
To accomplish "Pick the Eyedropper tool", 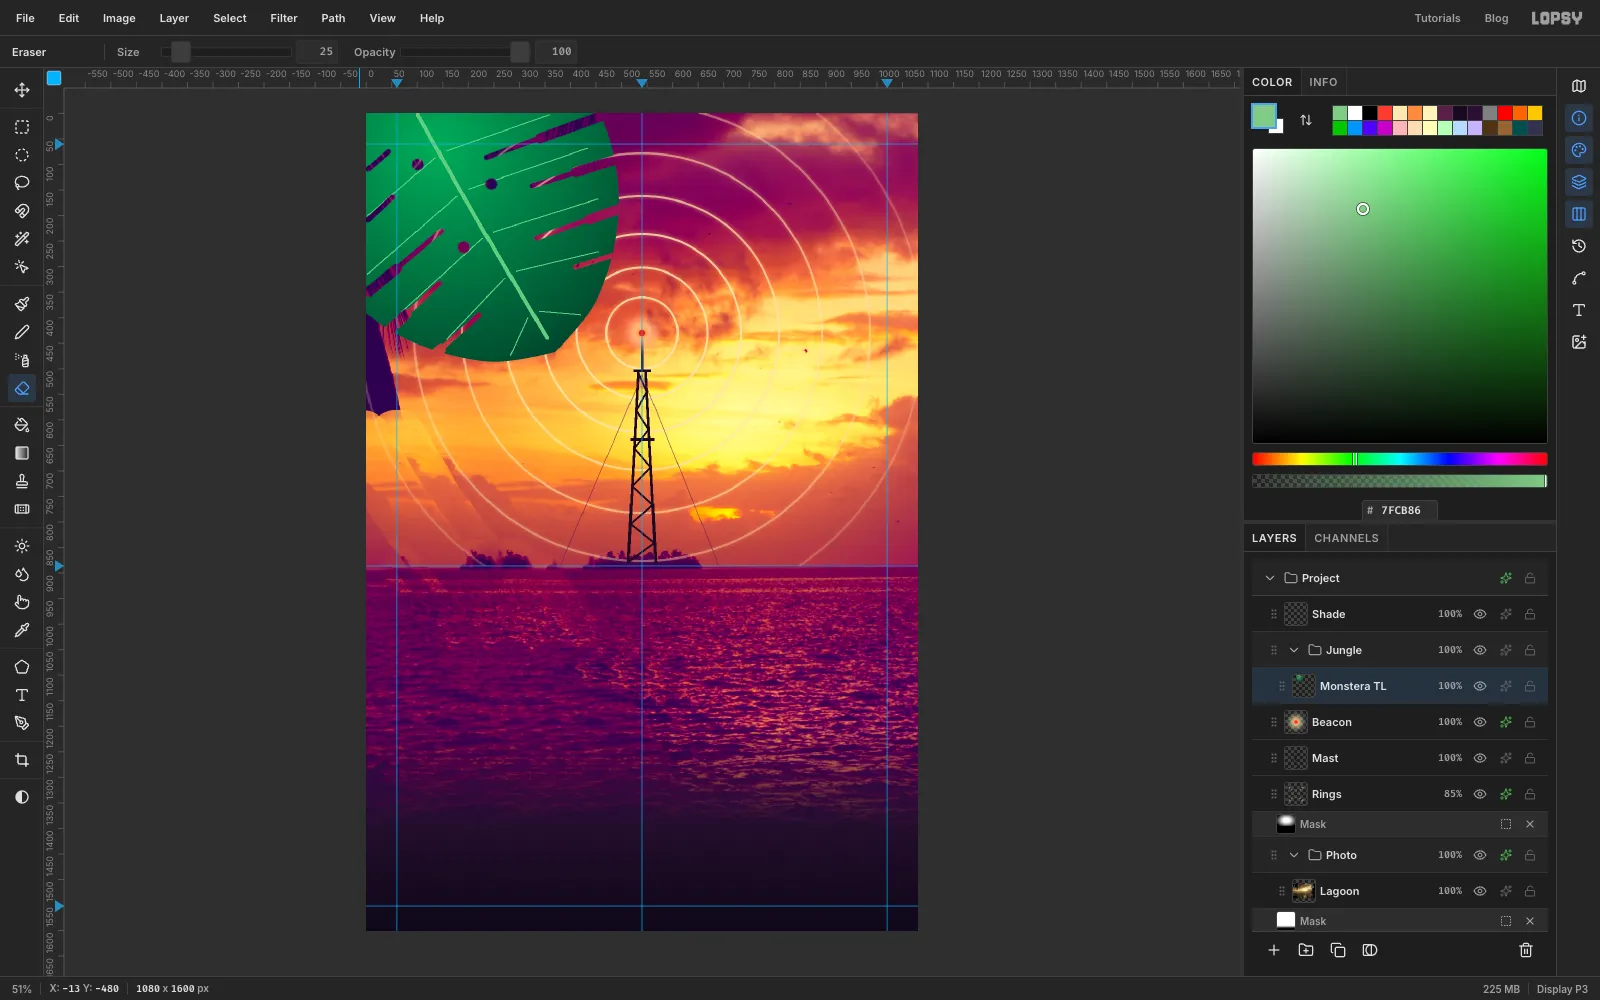I will 22,630.
